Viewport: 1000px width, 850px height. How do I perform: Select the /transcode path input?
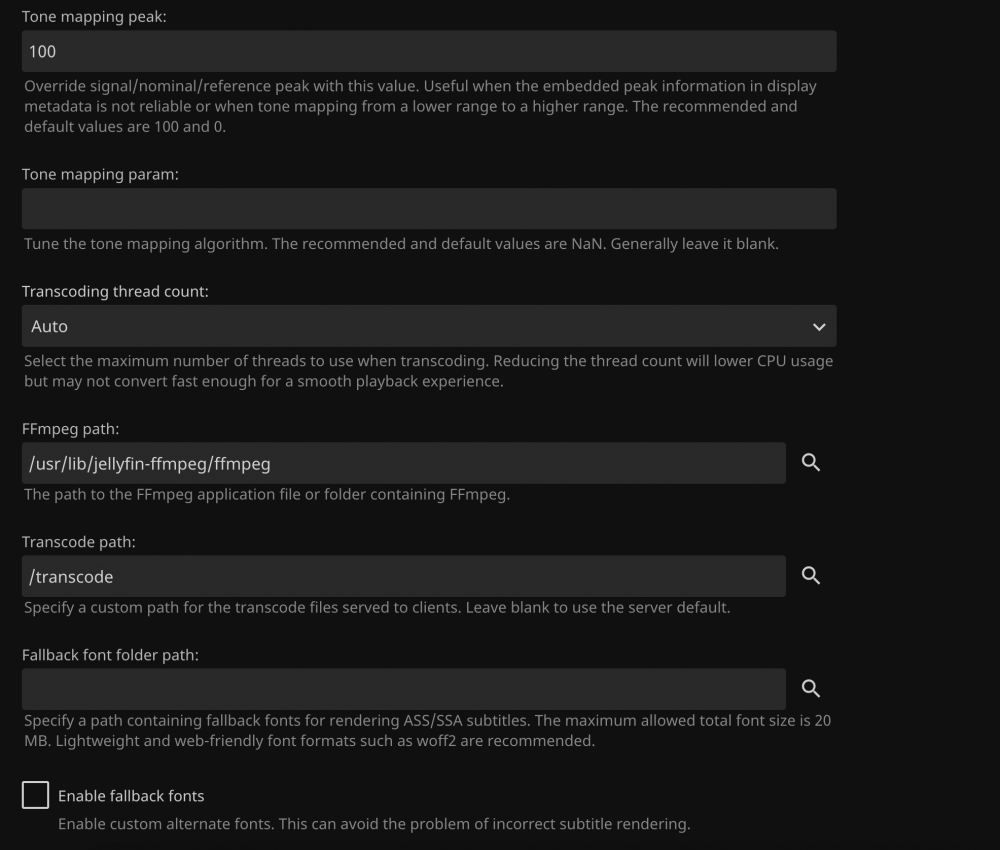point(404,576)
